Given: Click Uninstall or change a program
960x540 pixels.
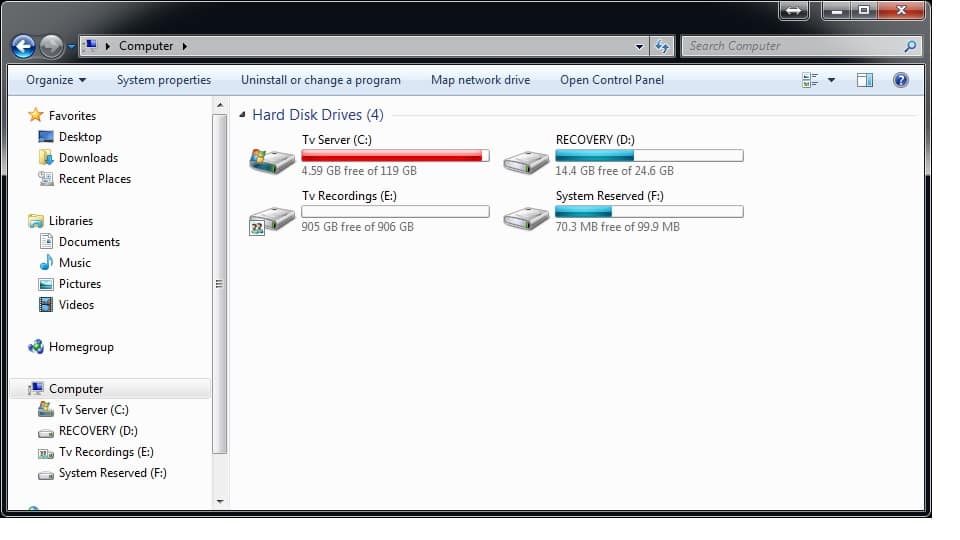Looking at the screenshot, I should click(320, 80).
